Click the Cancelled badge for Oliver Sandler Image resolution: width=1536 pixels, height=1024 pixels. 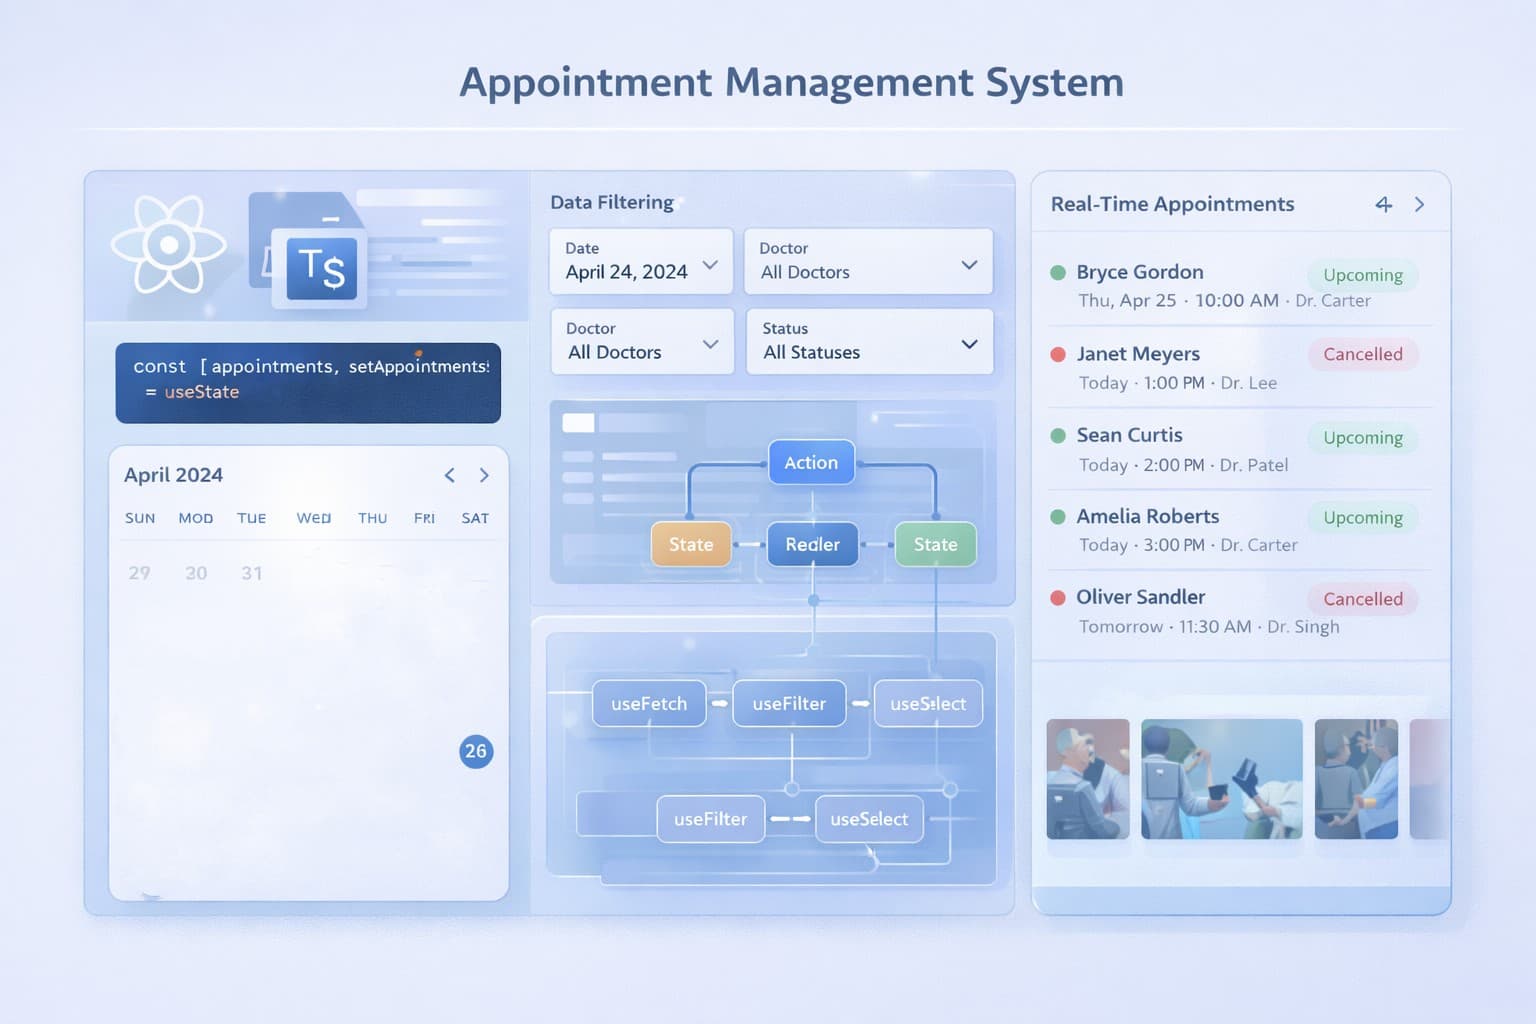[1361, 598]
